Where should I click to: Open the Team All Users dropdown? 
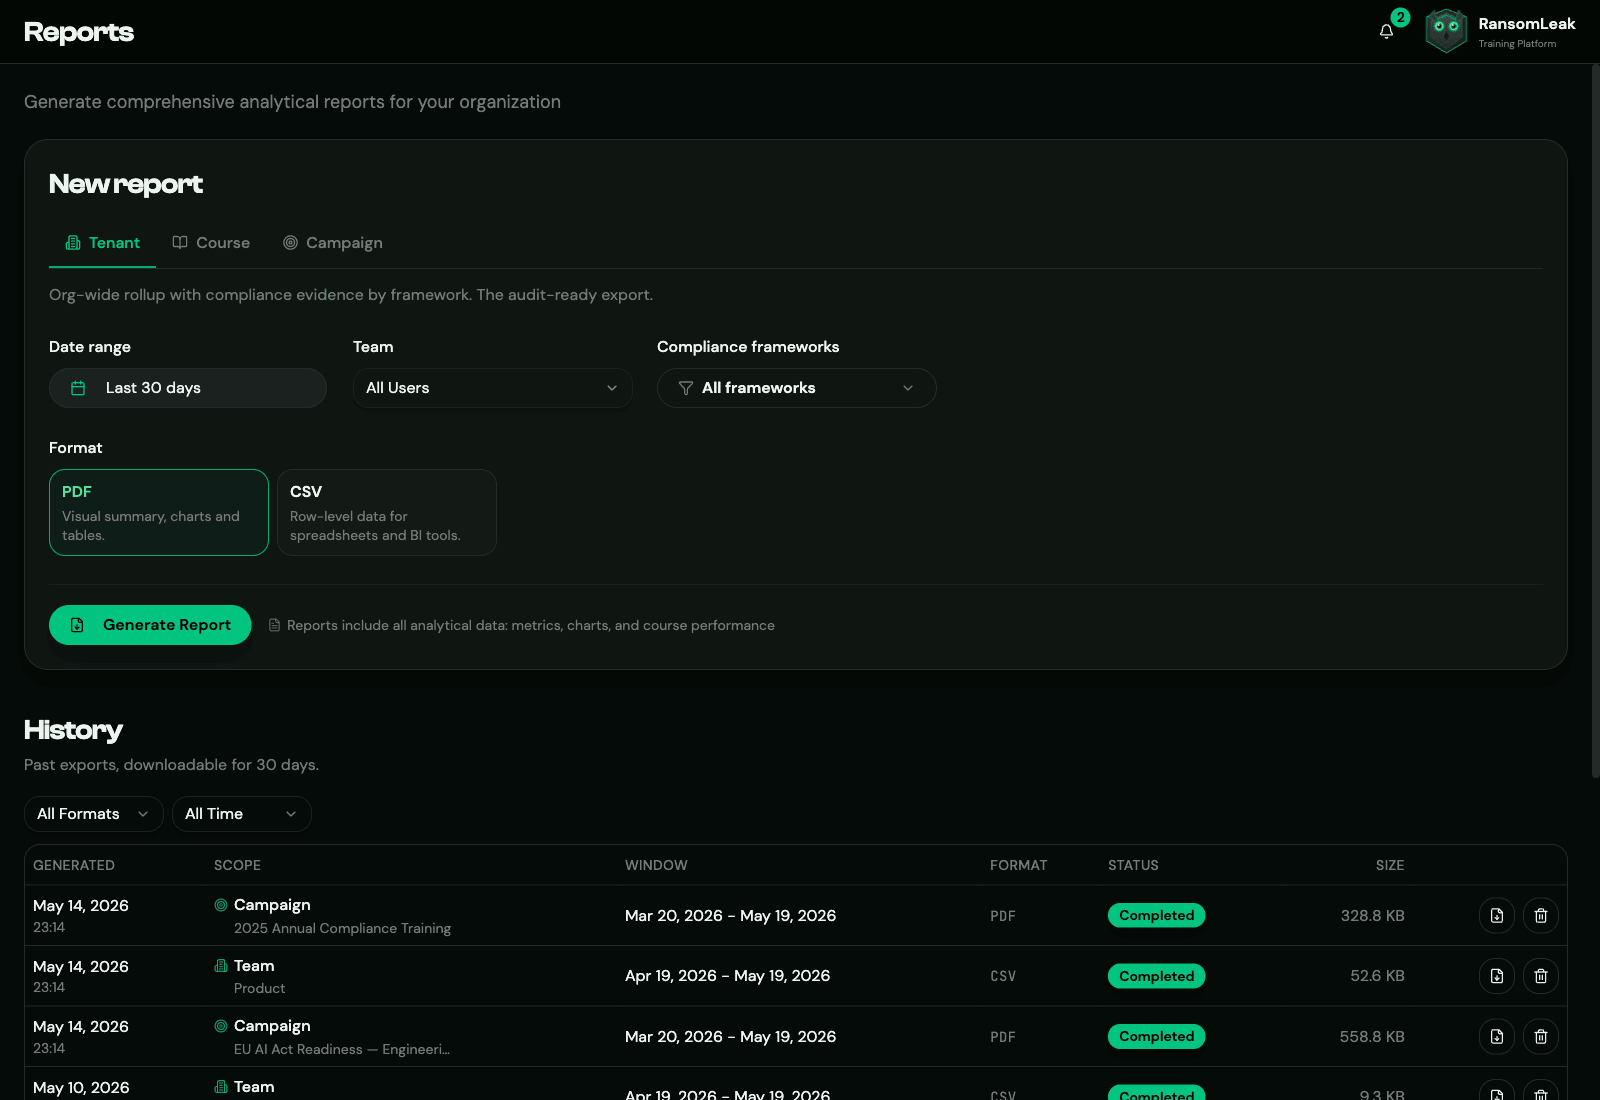(493, 388)
